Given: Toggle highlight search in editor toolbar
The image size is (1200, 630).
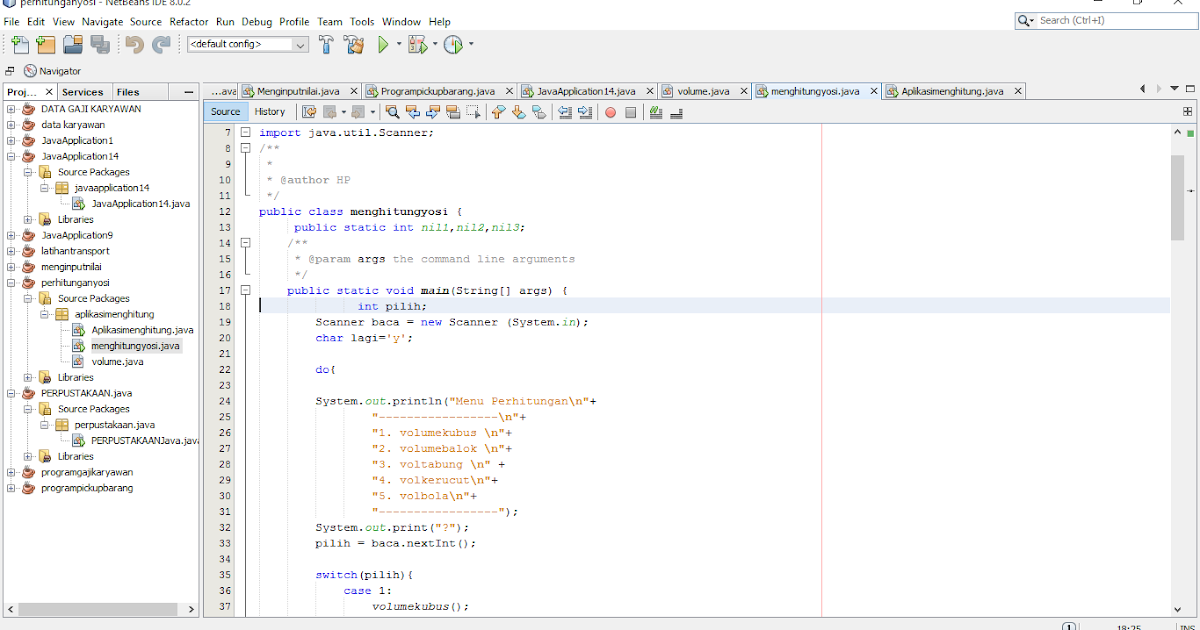Looking at the screenshot, I should pyautogui.click(x=452, y=111).
